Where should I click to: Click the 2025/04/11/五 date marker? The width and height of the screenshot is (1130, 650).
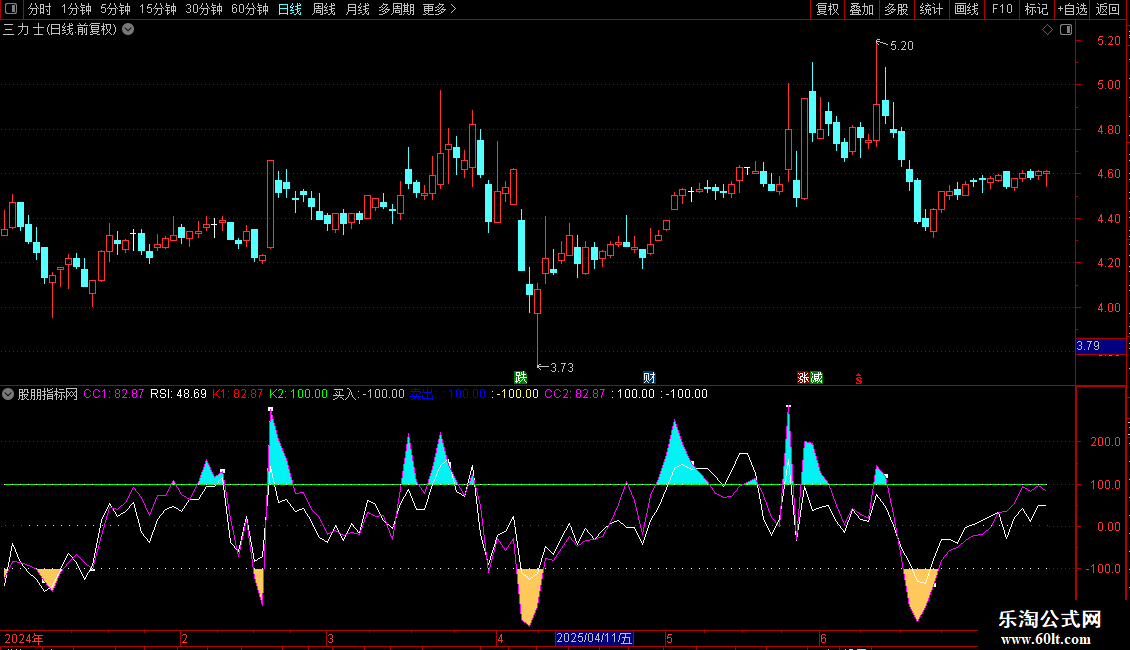click(594, 638)
